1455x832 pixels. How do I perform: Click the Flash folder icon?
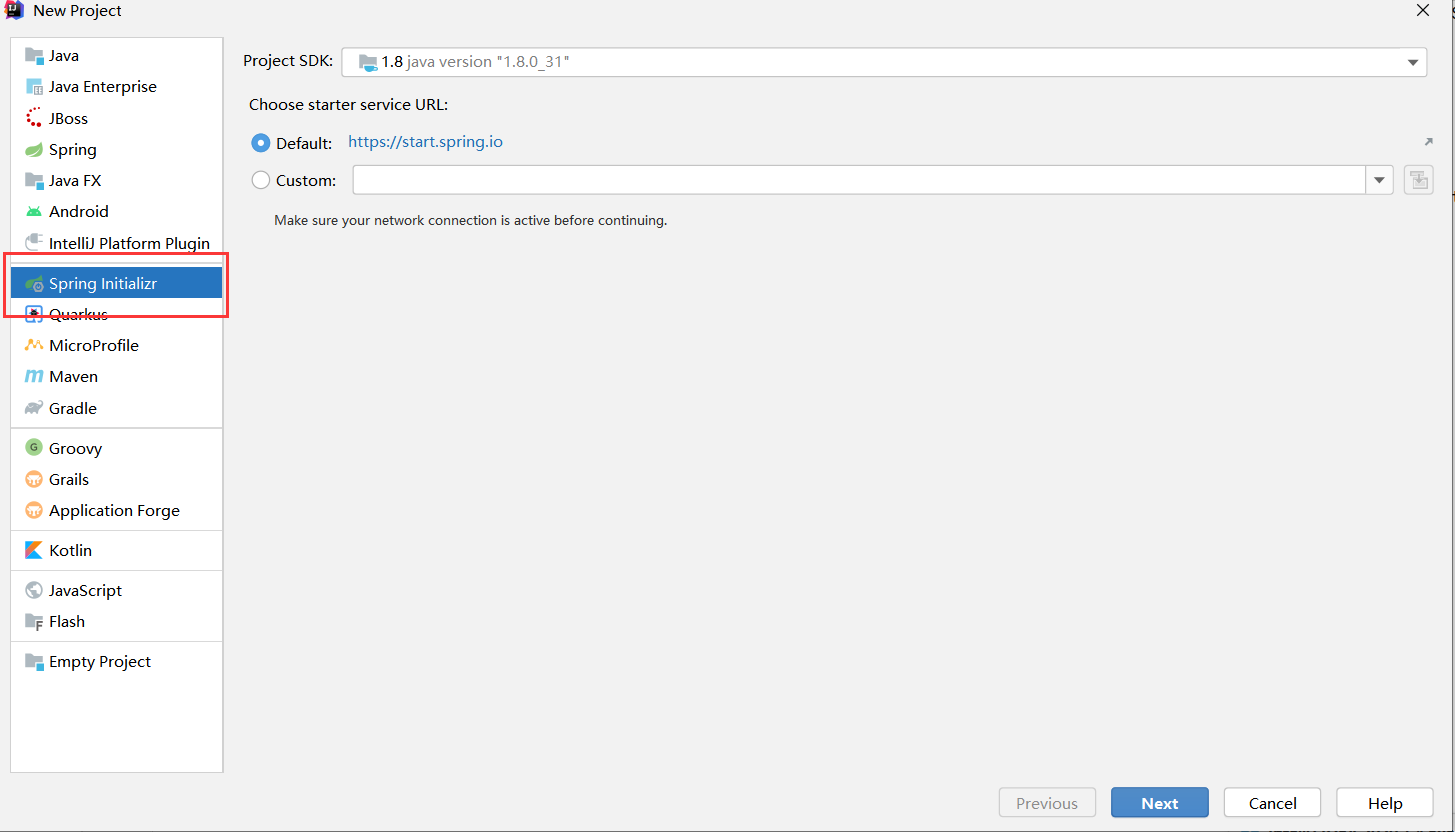tap(34, 622)
